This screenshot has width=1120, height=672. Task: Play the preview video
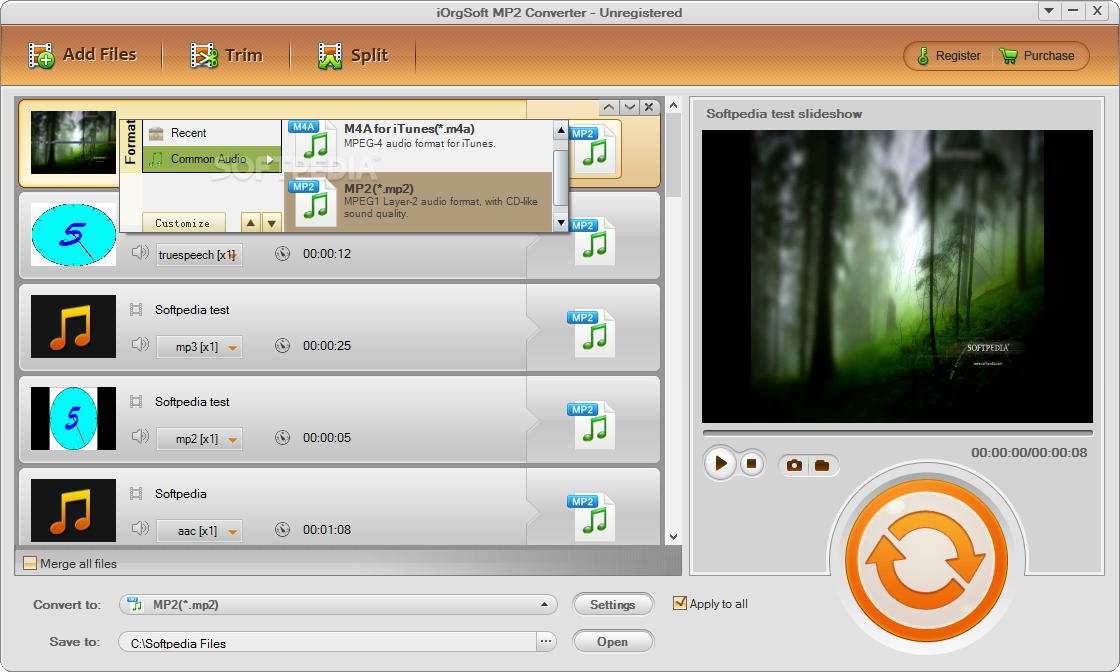721,463
